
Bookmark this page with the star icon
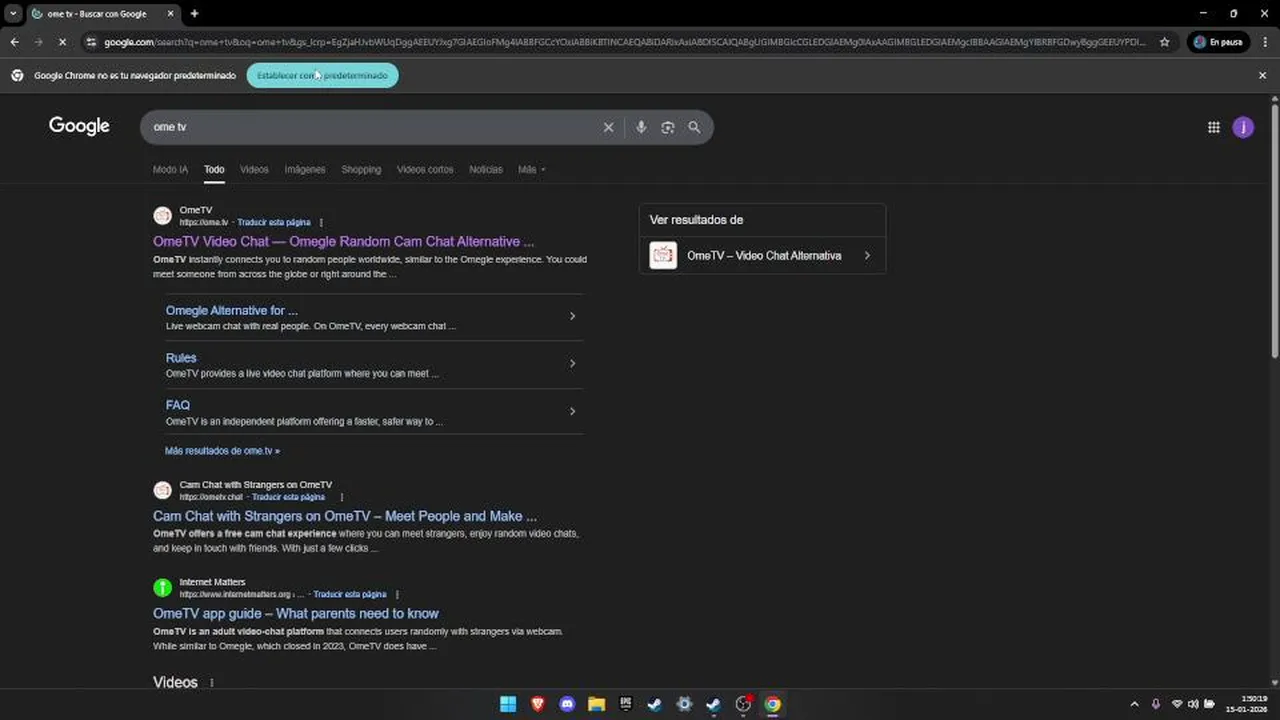[1165, 42]
